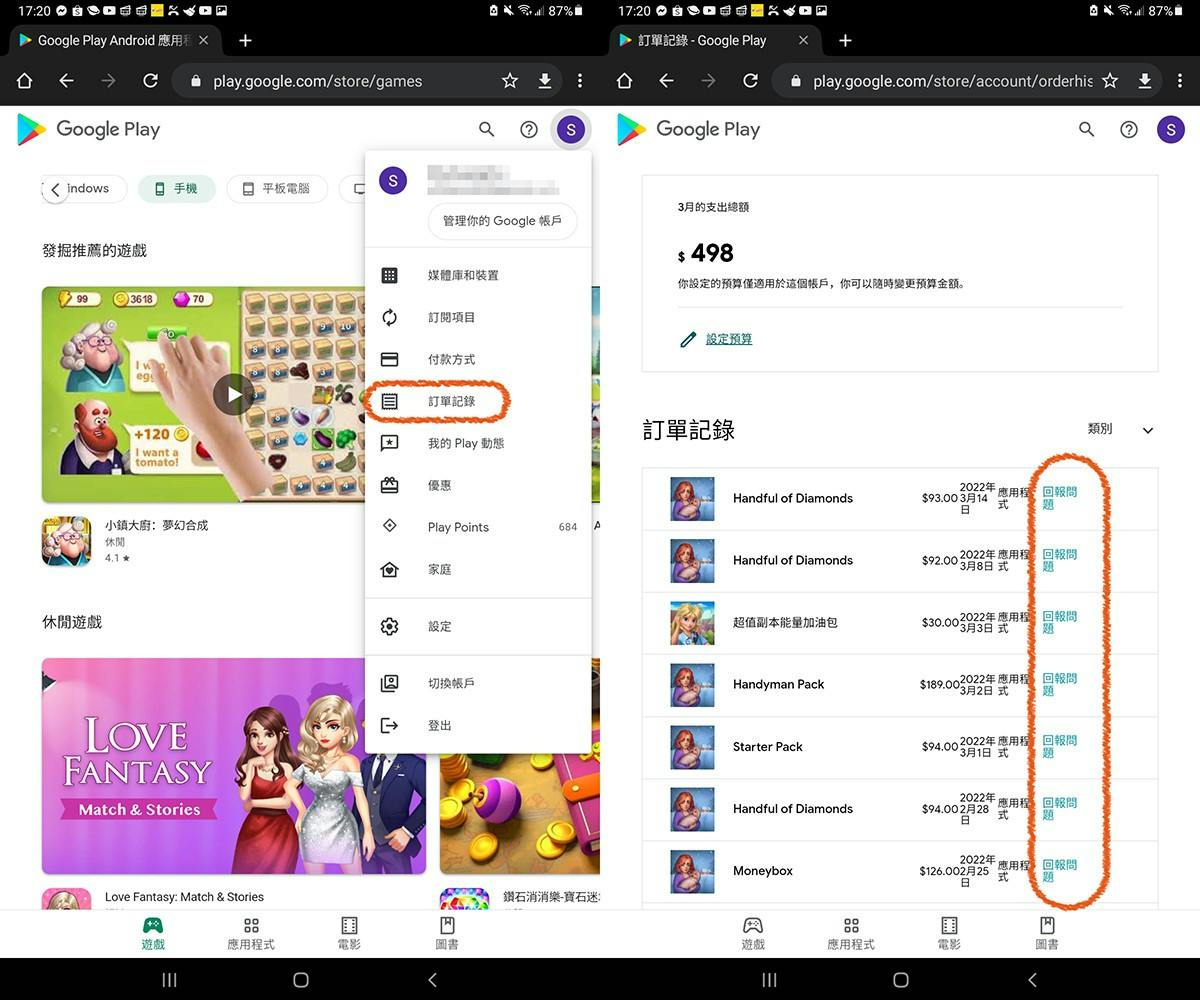Screen dimensions: 1200x1000
Task: Click Google Play logo on order history page
Action: click(x=689, y=129)
